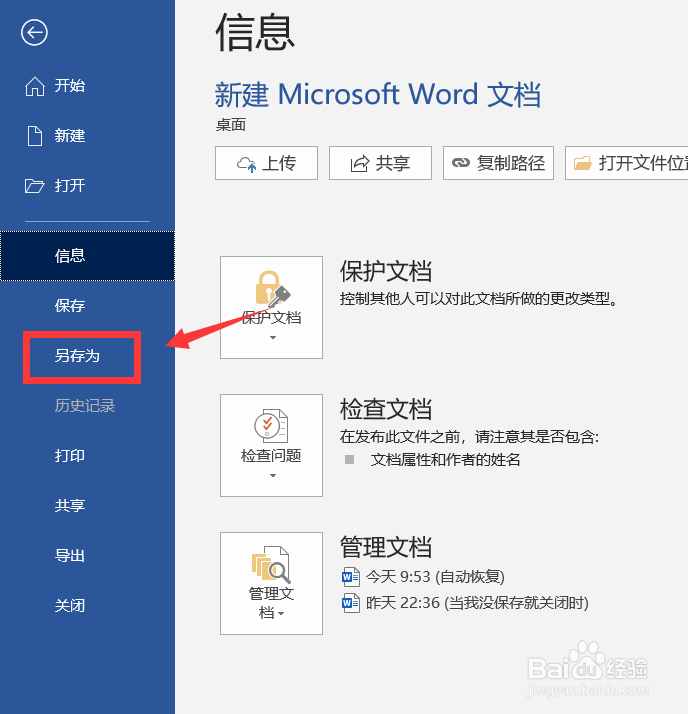Click the folder icon on 打开文件位置
Screen dimensions: 688x714
[x=582, y=163]
